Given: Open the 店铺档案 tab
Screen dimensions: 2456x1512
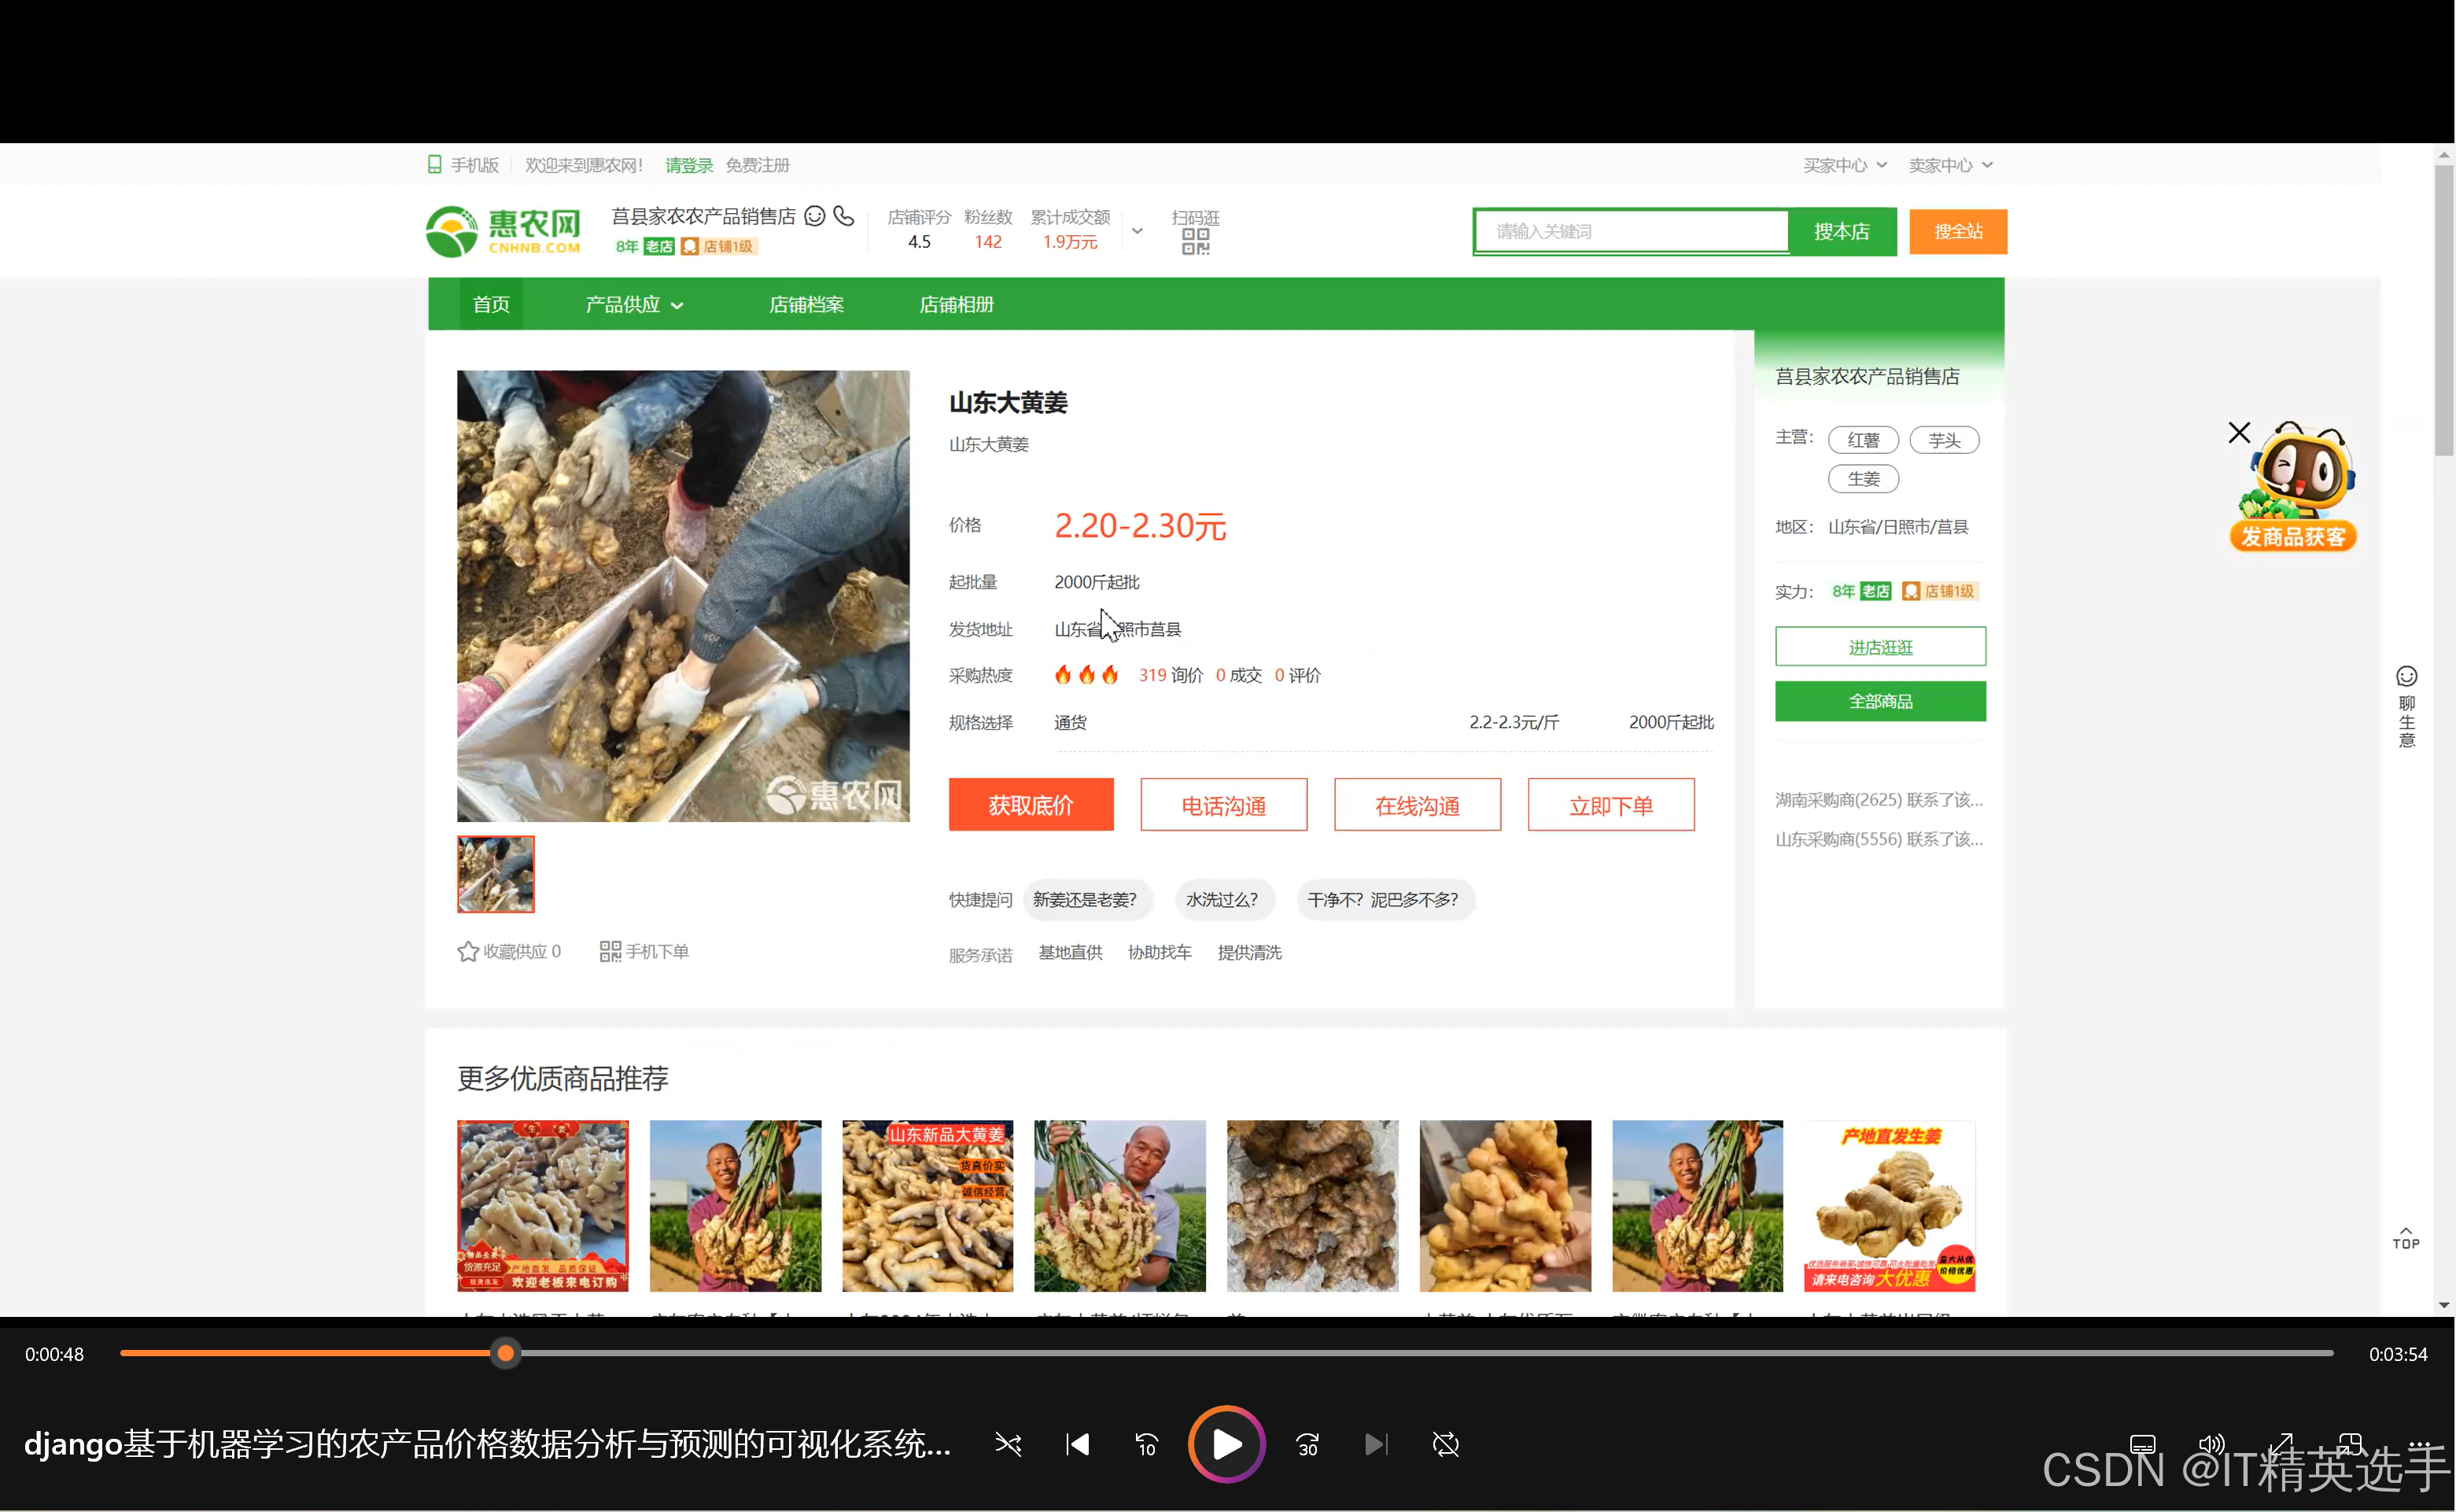Looking at the screenshot, I should tap(806, 304).
